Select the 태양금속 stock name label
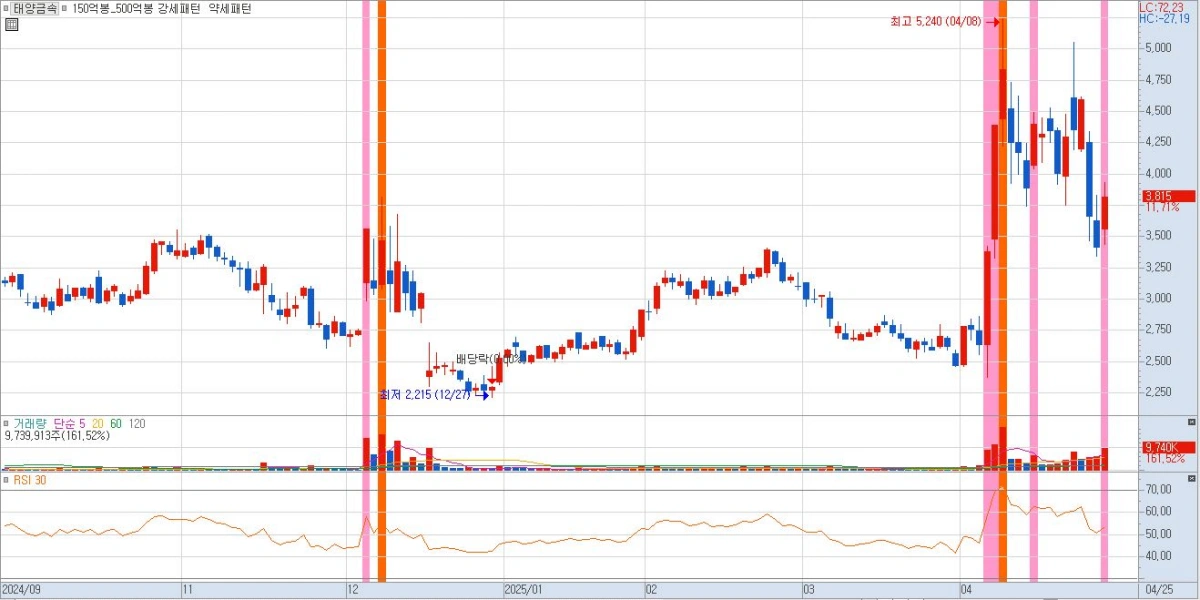1200x600 pixels. tap(34, 8)
